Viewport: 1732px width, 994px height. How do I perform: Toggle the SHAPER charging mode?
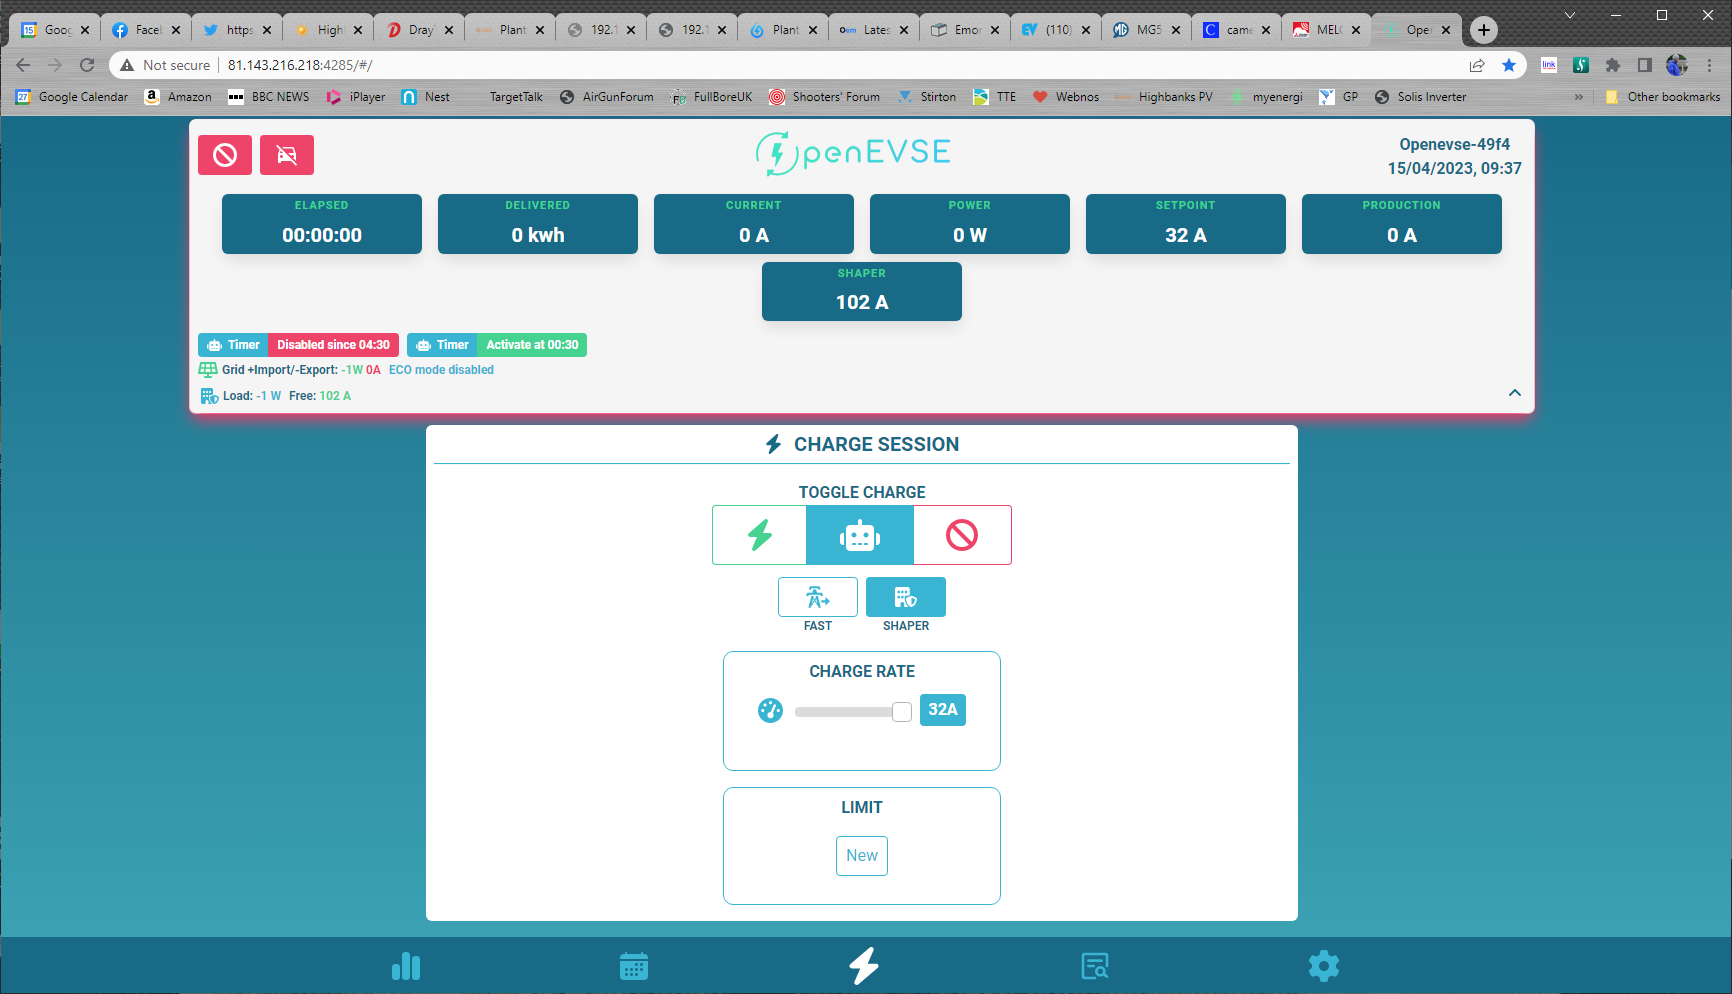906,597
